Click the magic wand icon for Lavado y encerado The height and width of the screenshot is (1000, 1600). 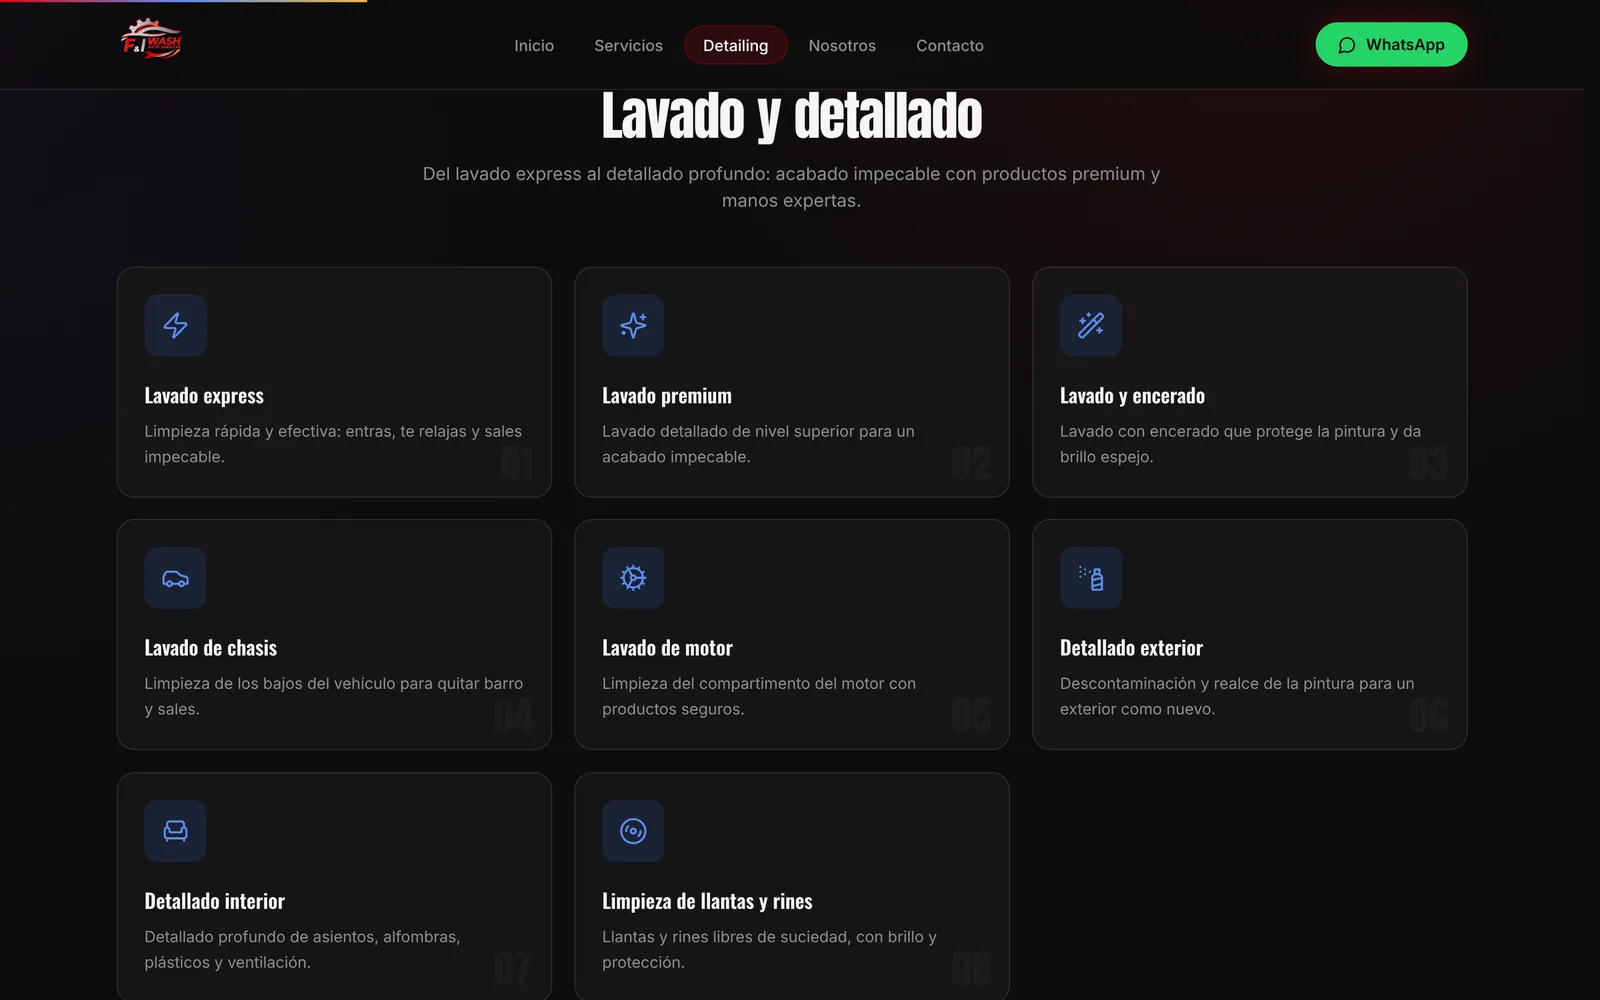[1091, 326]
